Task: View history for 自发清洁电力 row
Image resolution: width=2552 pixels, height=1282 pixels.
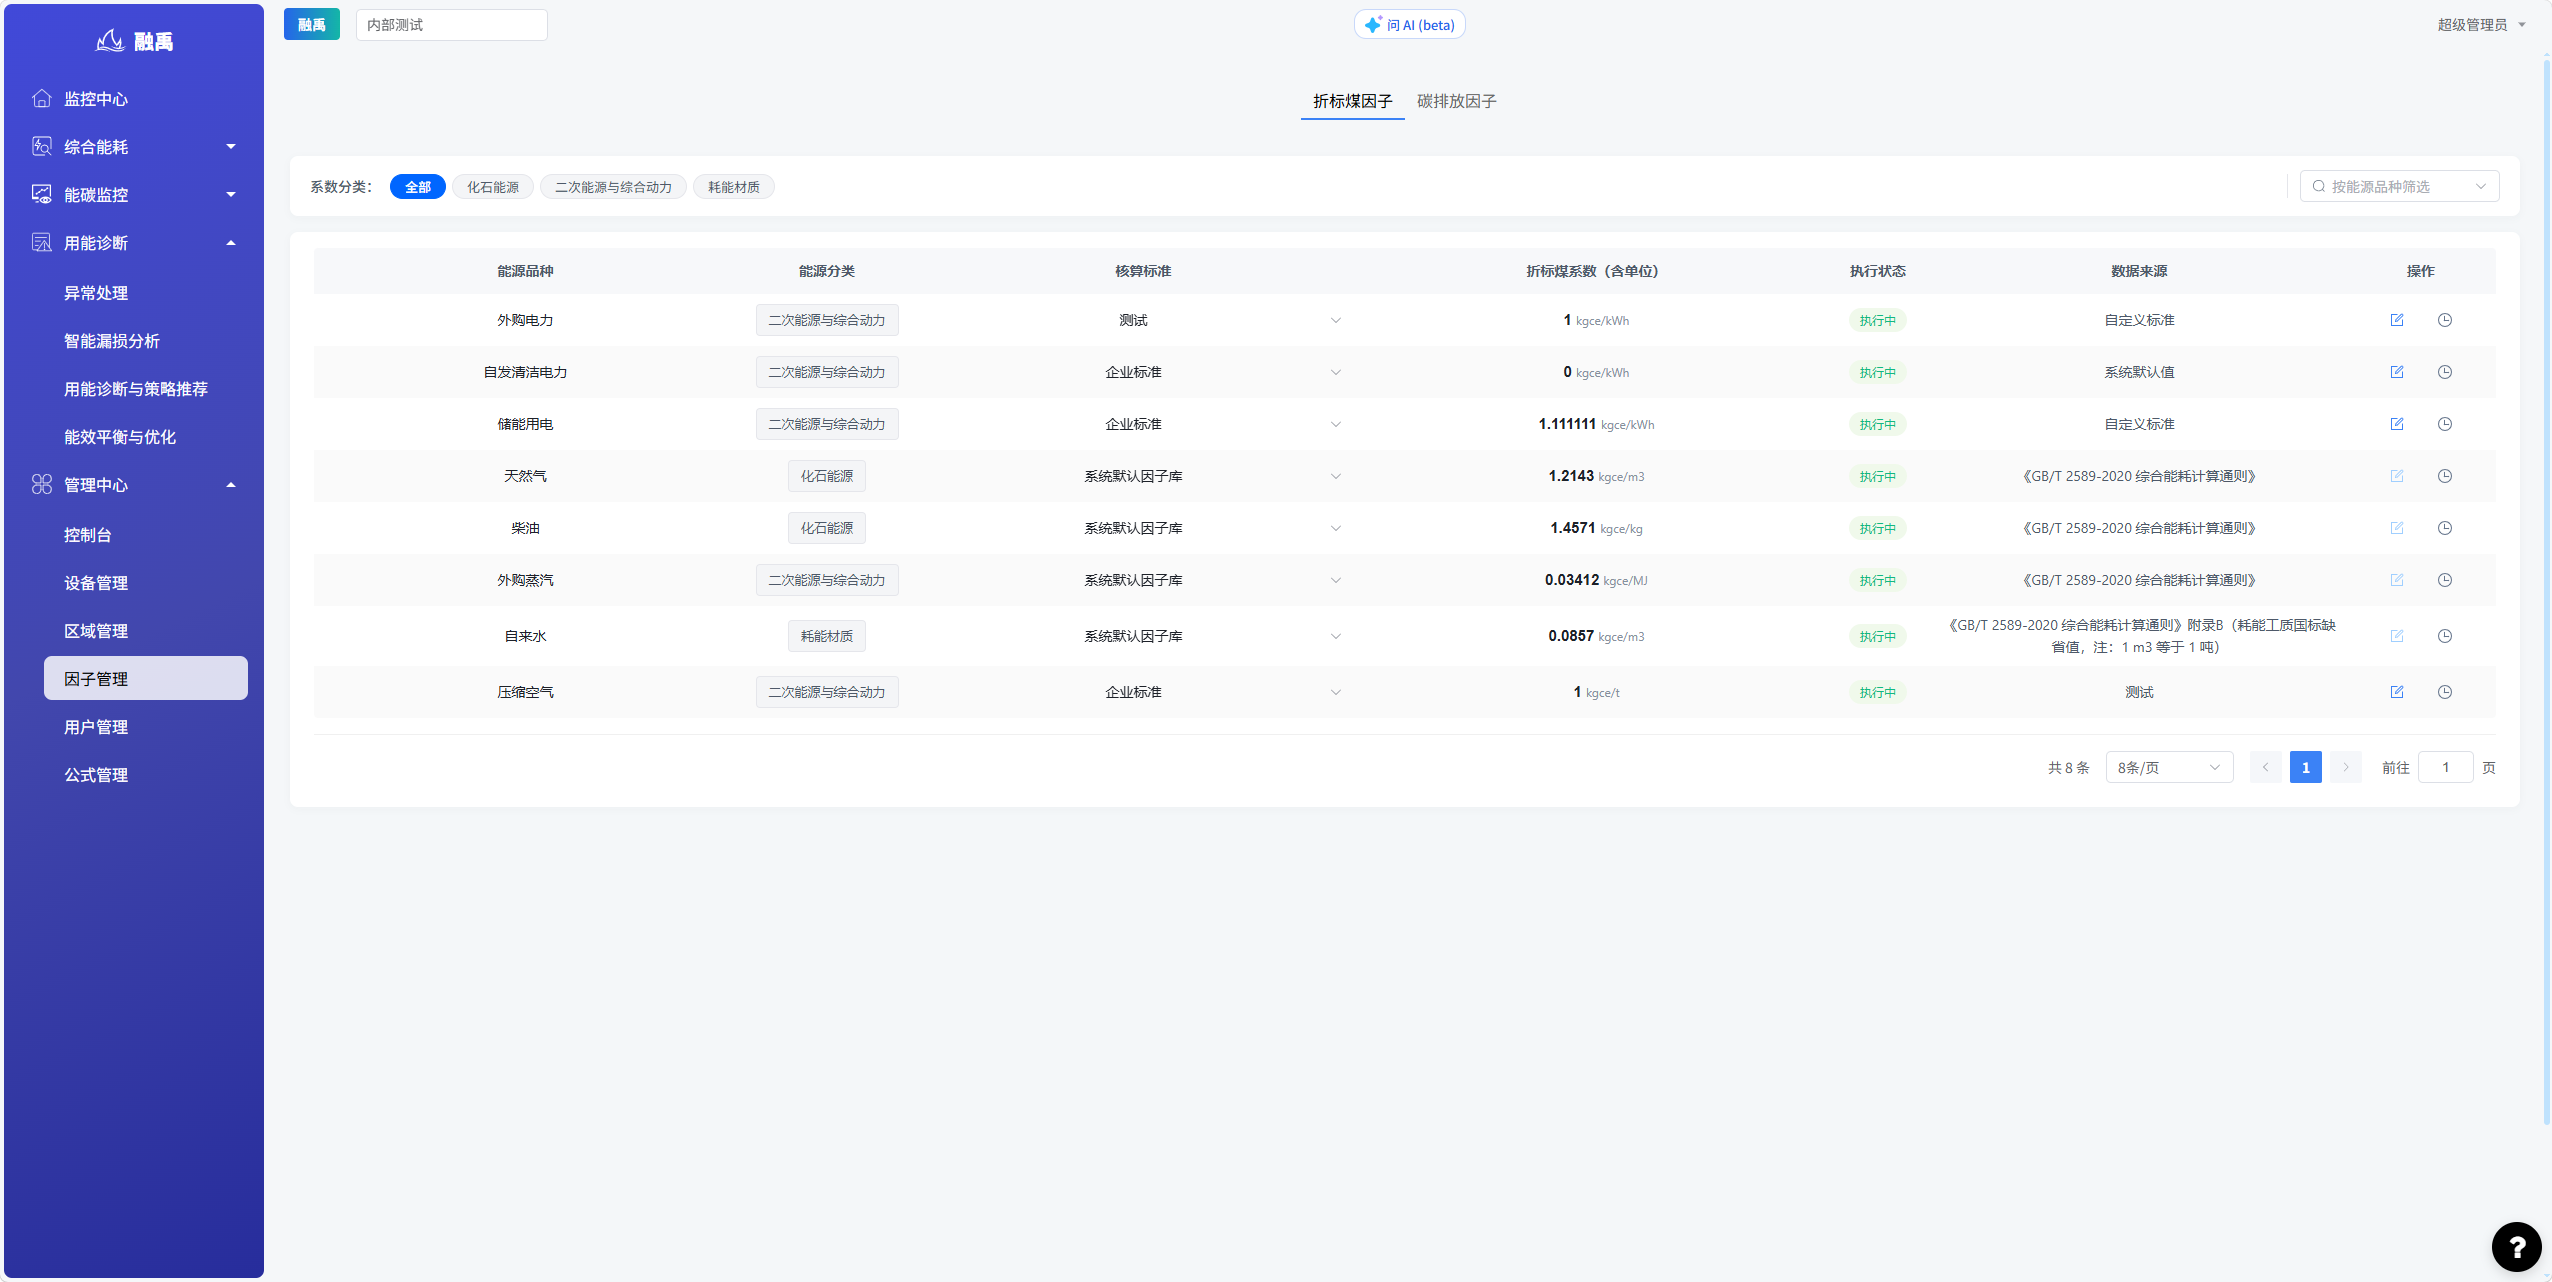Action: (x=2444, y=372)
